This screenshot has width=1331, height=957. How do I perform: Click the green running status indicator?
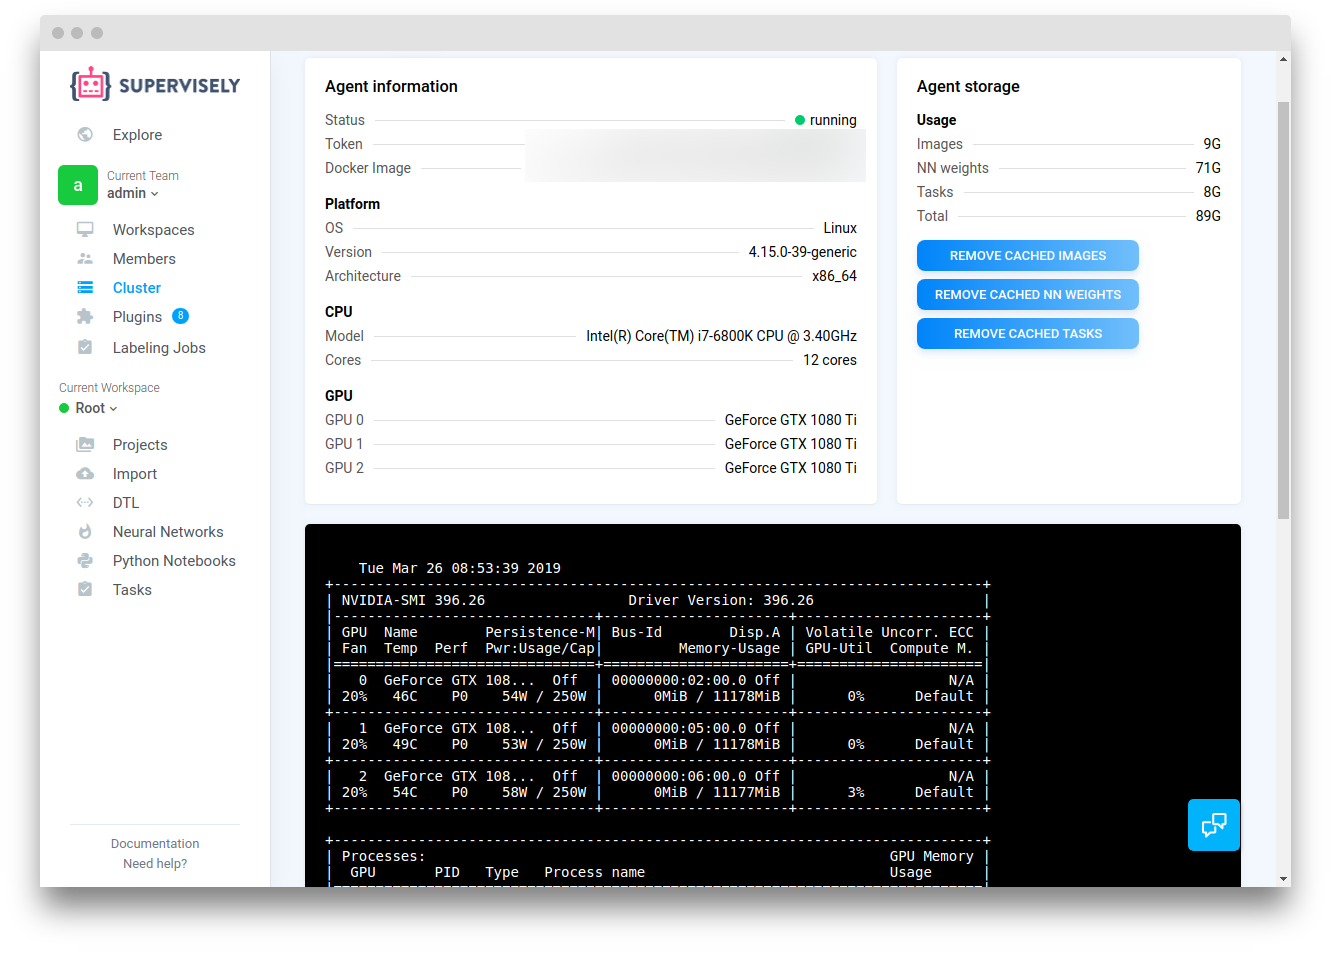[800, 120]
